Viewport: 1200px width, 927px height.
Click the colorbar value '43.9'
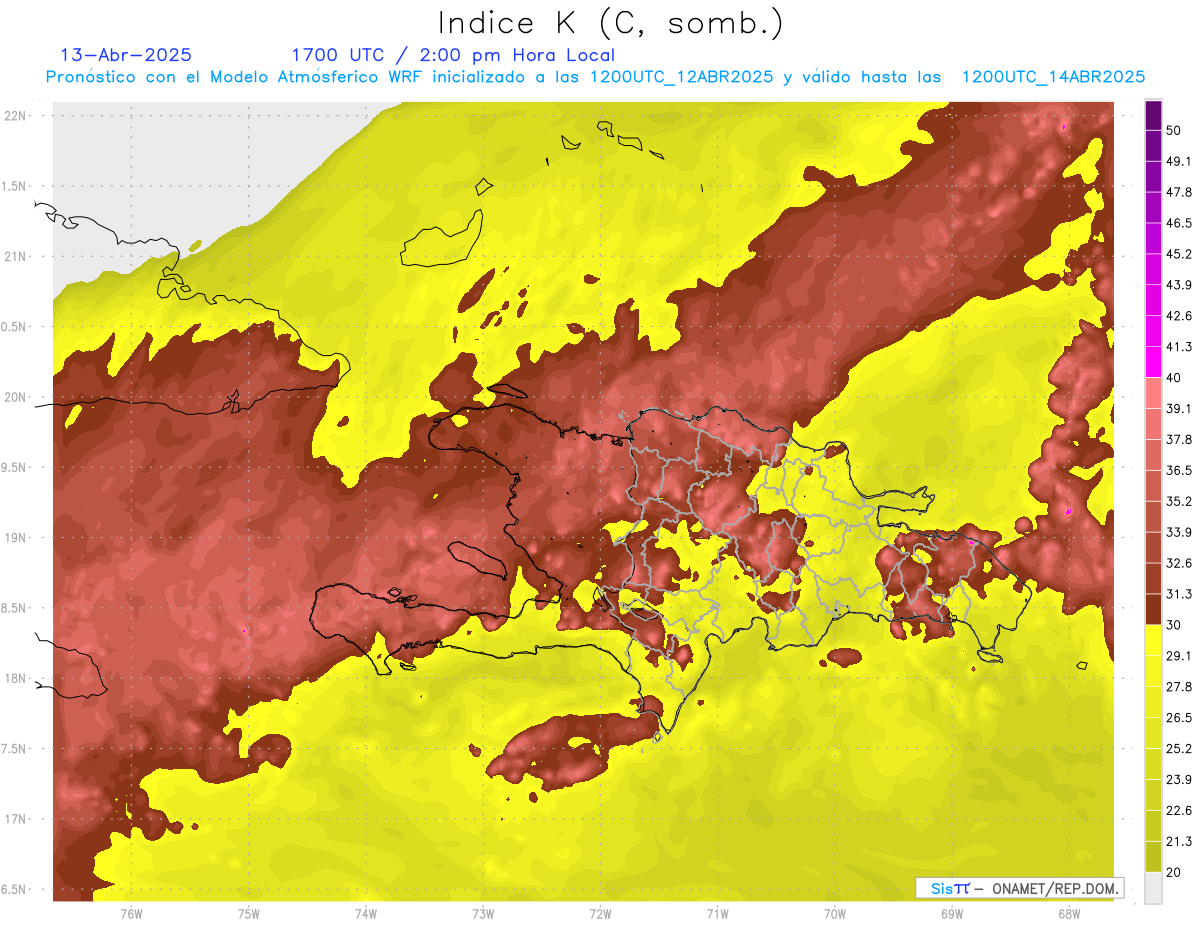coord(1178,285)
